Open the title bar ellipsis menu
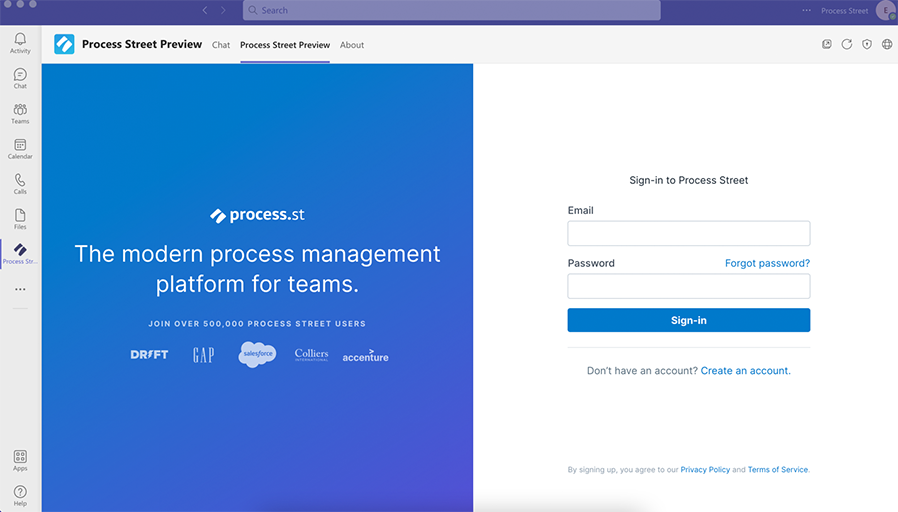Screen dimensions: 898x512 (x=806, y=10)
